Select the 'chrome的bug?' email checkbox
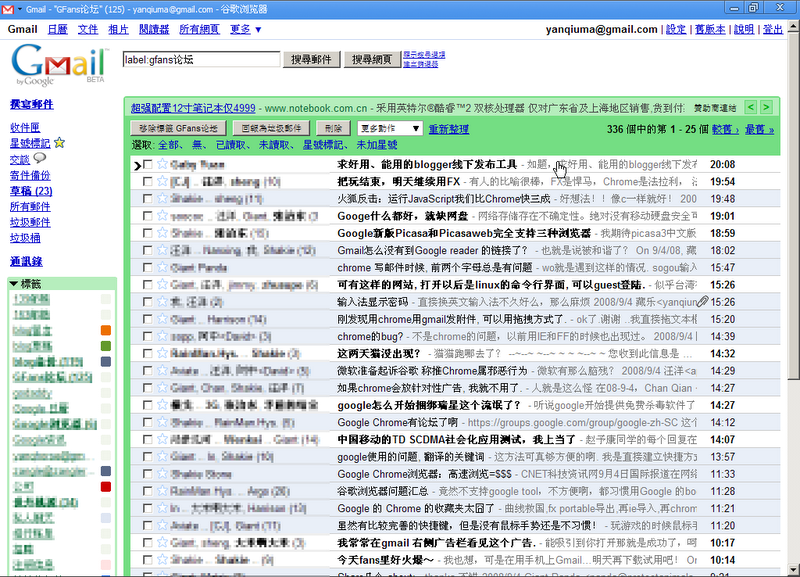 point(147,337)
